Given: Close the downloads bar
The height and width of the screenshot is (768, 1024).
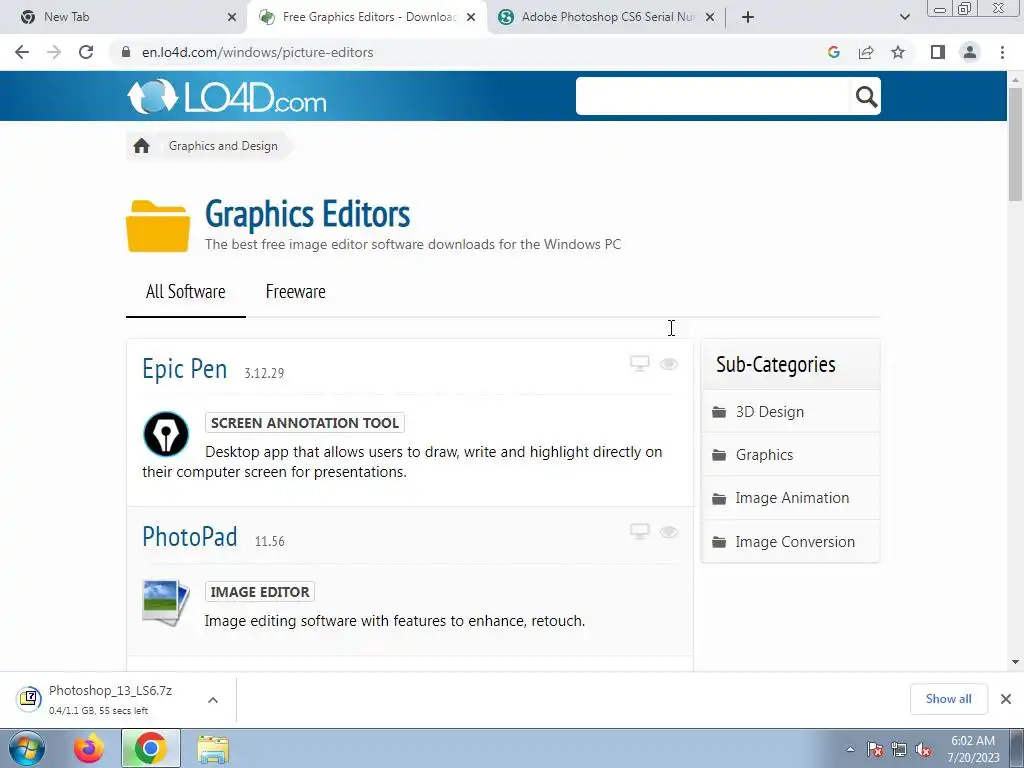Looking at the screenshot, I should click(1006, 699).
